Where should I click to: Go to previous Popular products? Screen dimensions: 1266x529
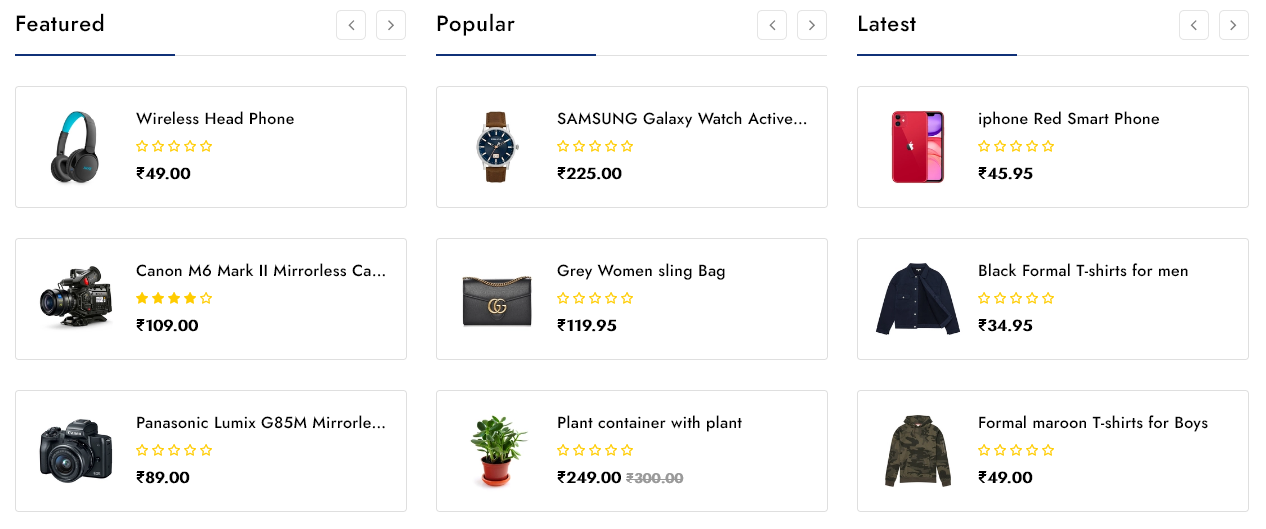(772, 25)
